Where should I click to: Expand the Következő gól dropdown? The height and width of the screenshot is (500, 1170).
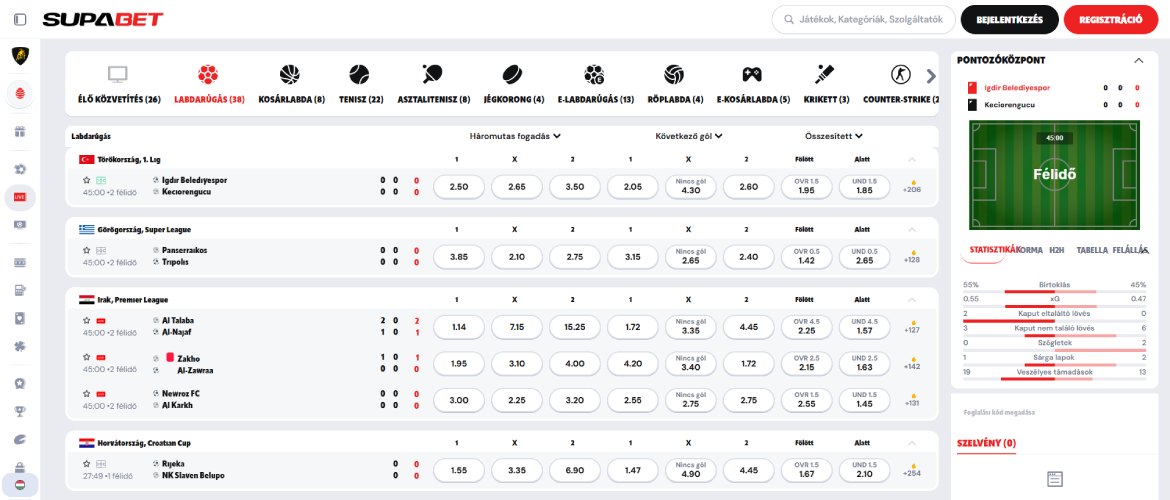coord(689,135)
